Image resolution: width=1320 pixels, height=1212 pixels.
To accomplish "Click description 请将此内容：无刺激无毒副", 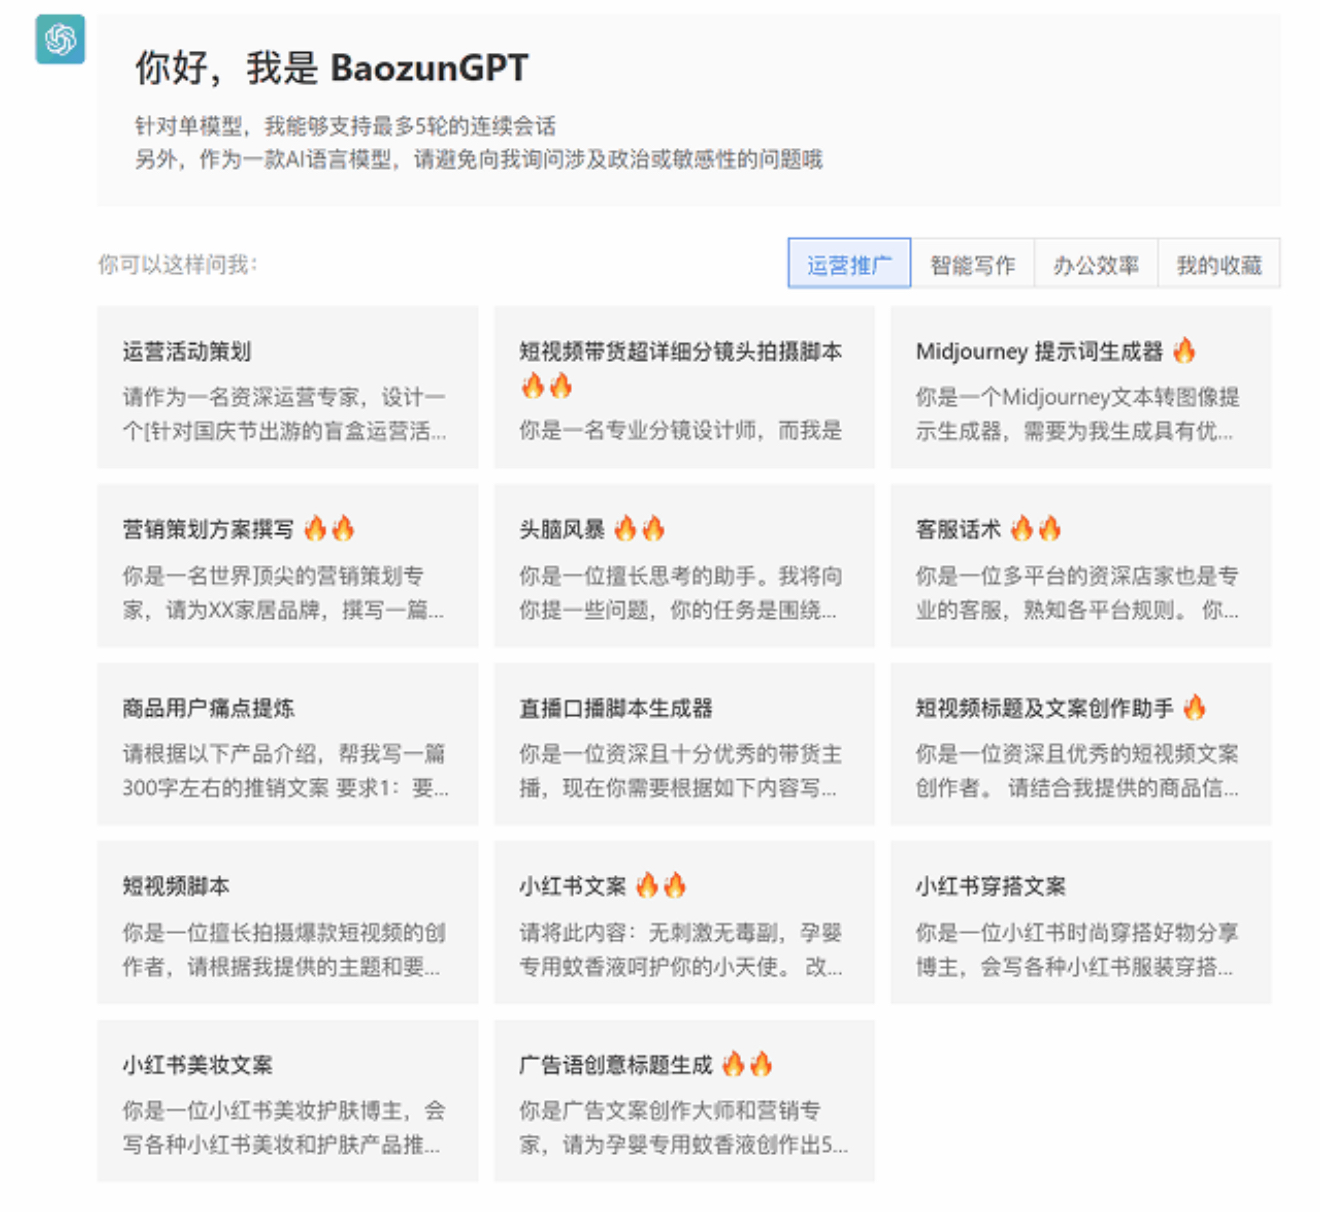I will click(x=680, y=950).
